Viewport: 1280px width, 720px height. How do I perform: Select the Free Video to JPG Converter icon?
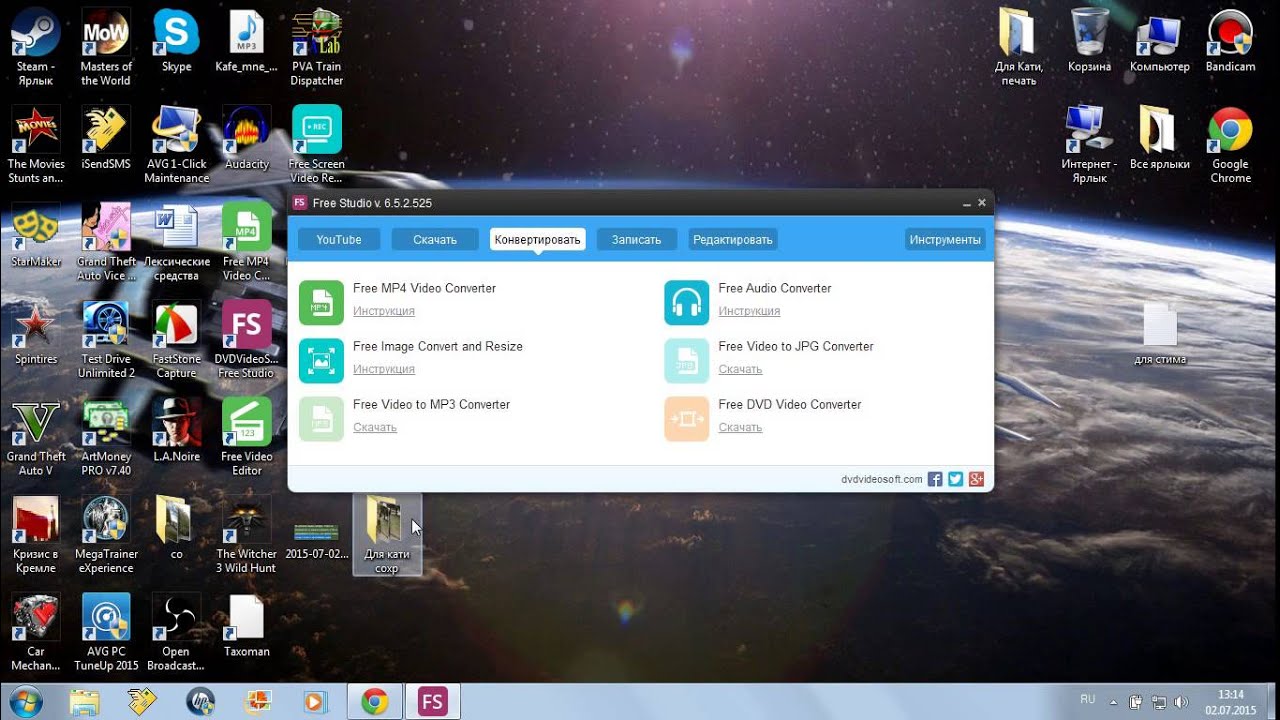tap(686, 361)
